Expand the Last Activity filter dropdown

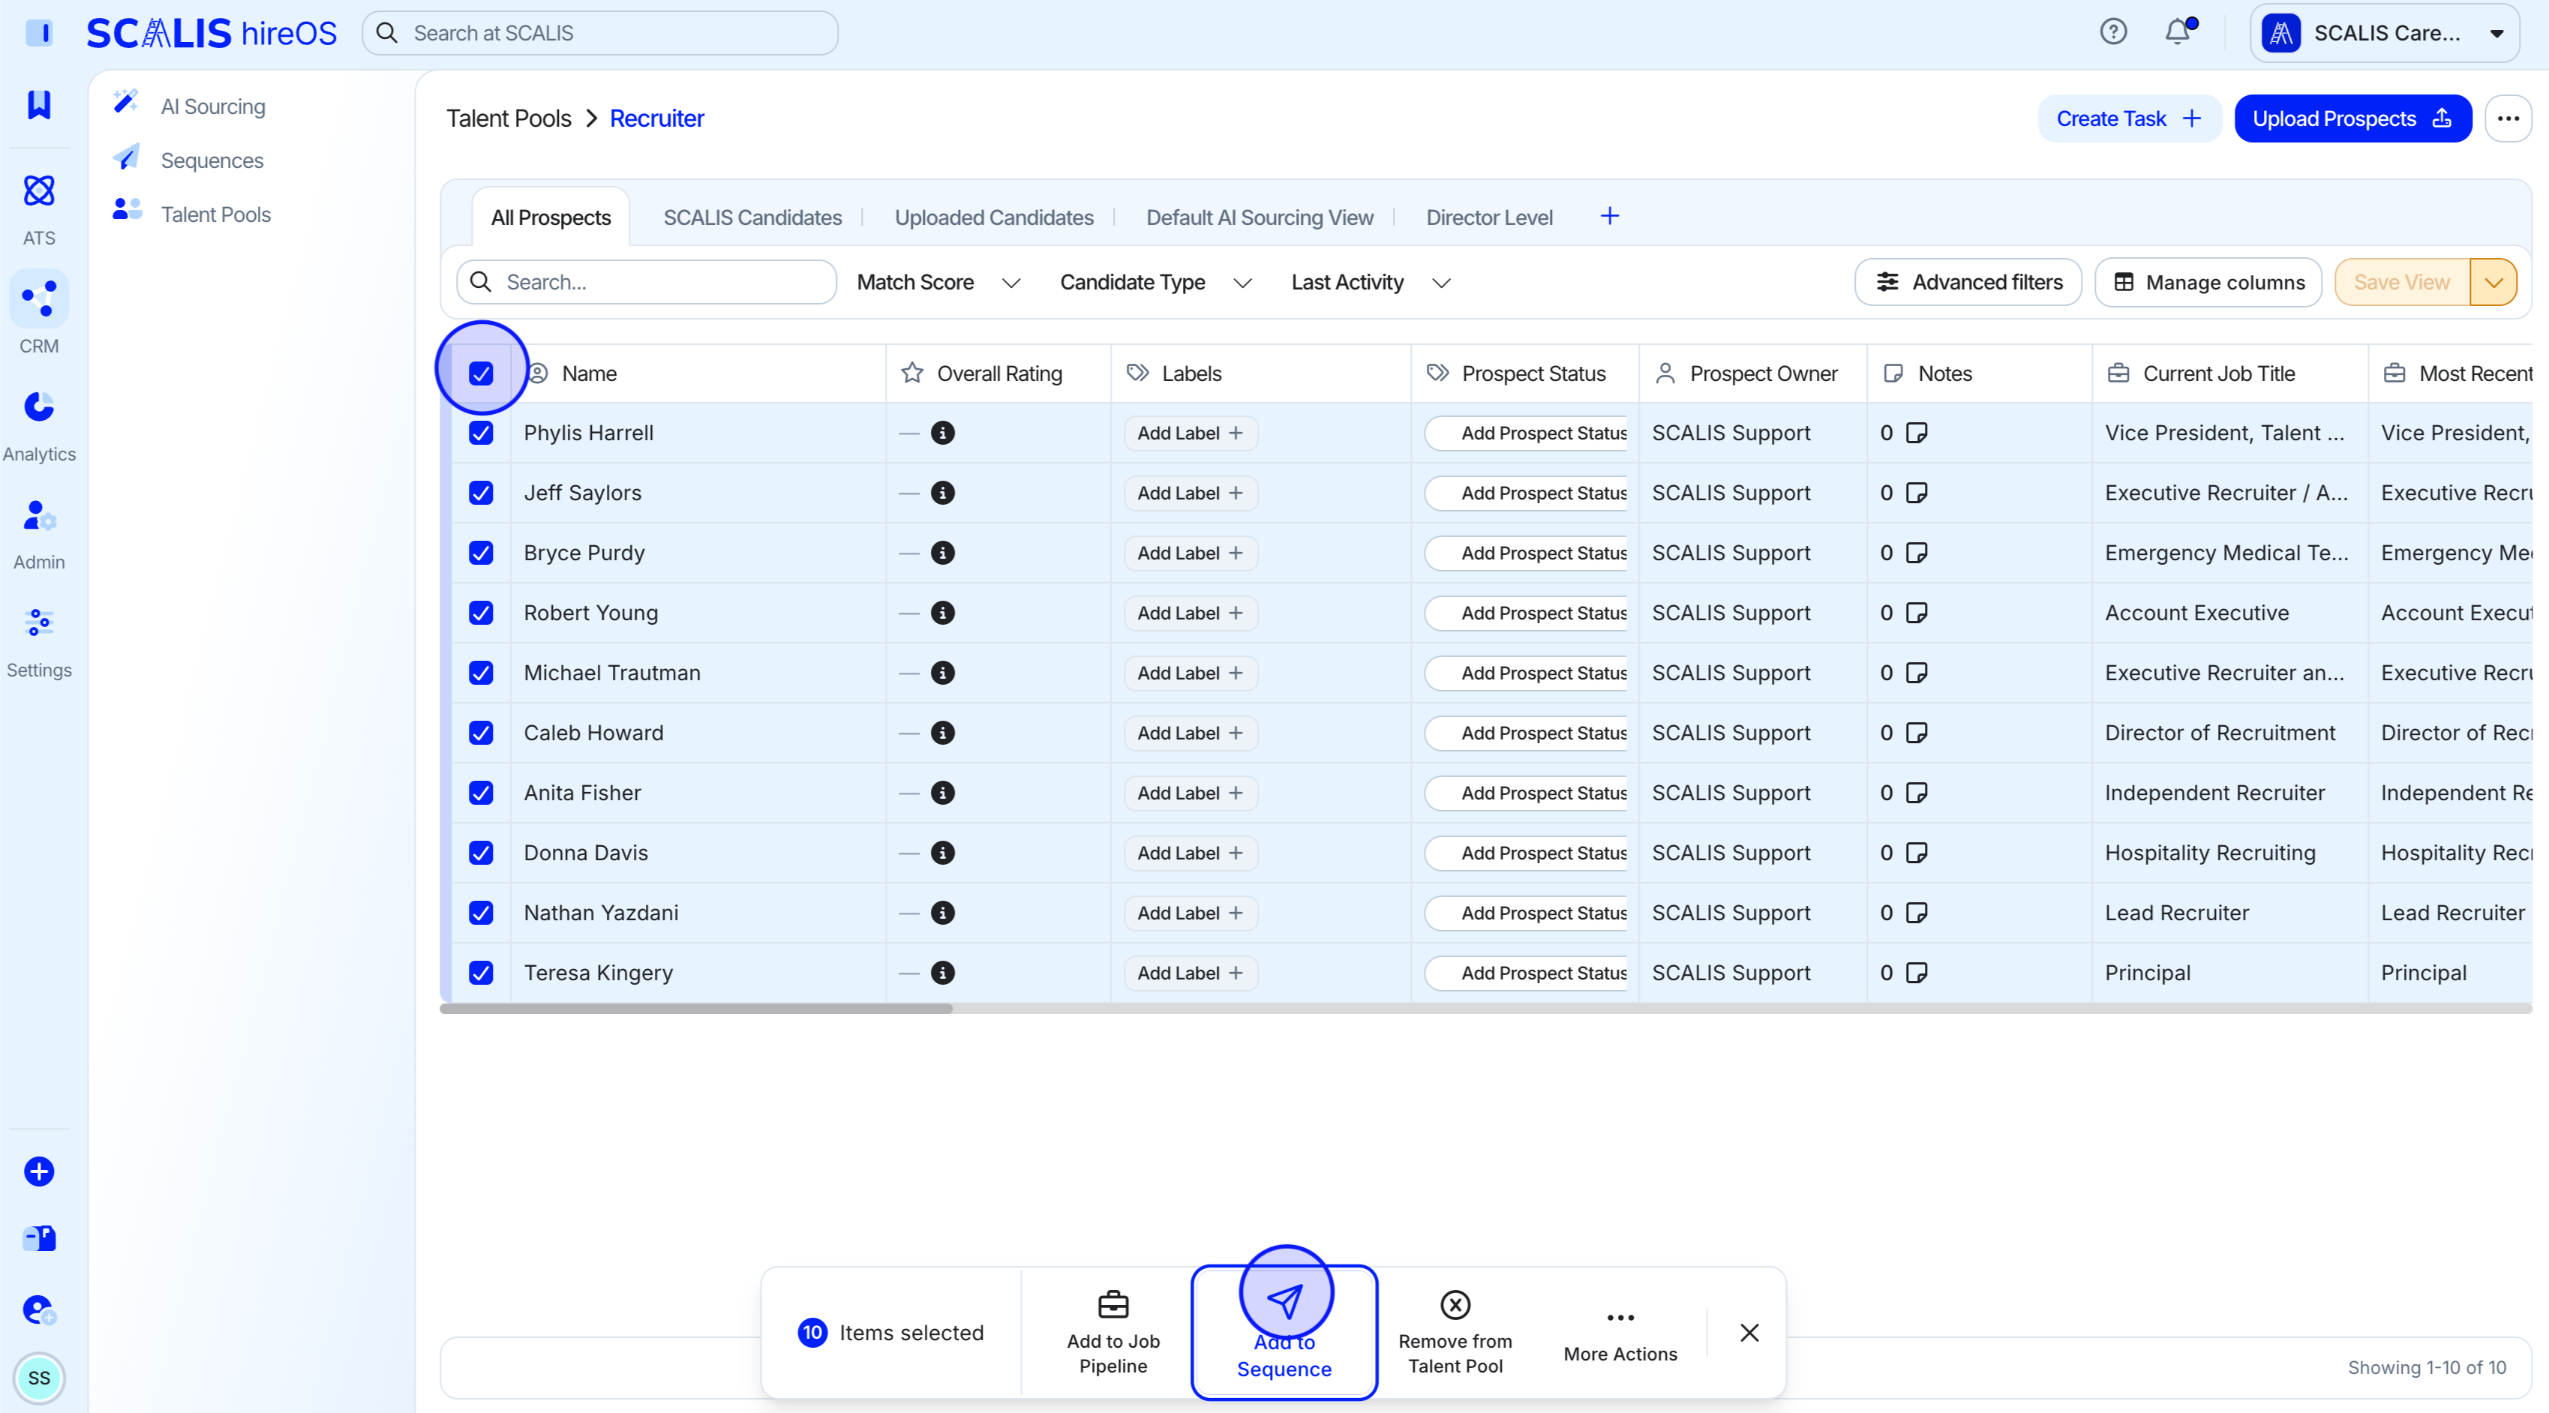click(x=1371, y=283)
